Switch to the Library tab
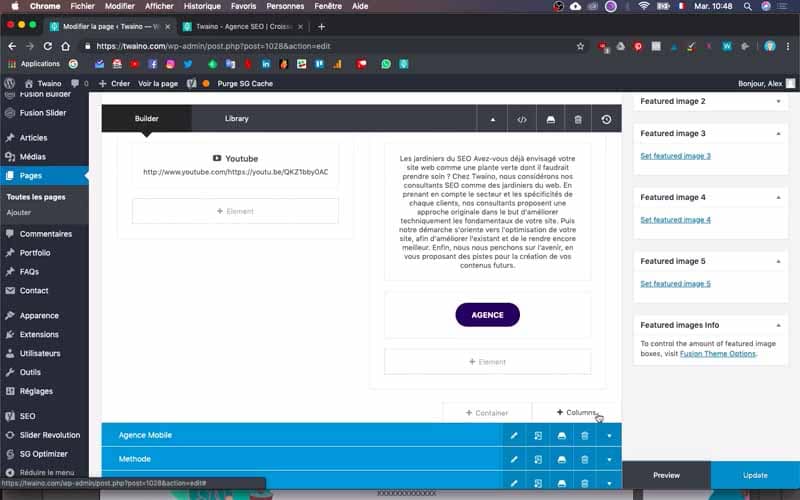Viewport: 800px width, 500px height. pyautogui.click(x=236, y=118)
